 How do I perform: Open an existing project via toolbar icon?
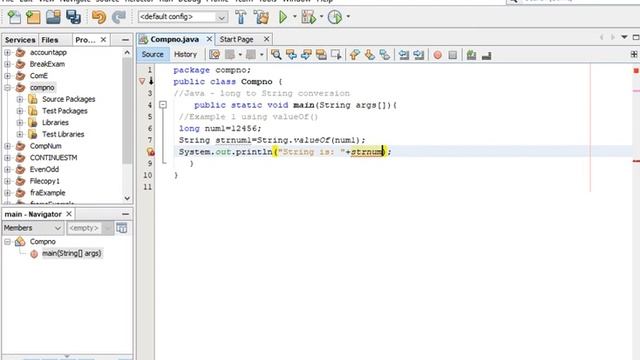coord(53,17)
